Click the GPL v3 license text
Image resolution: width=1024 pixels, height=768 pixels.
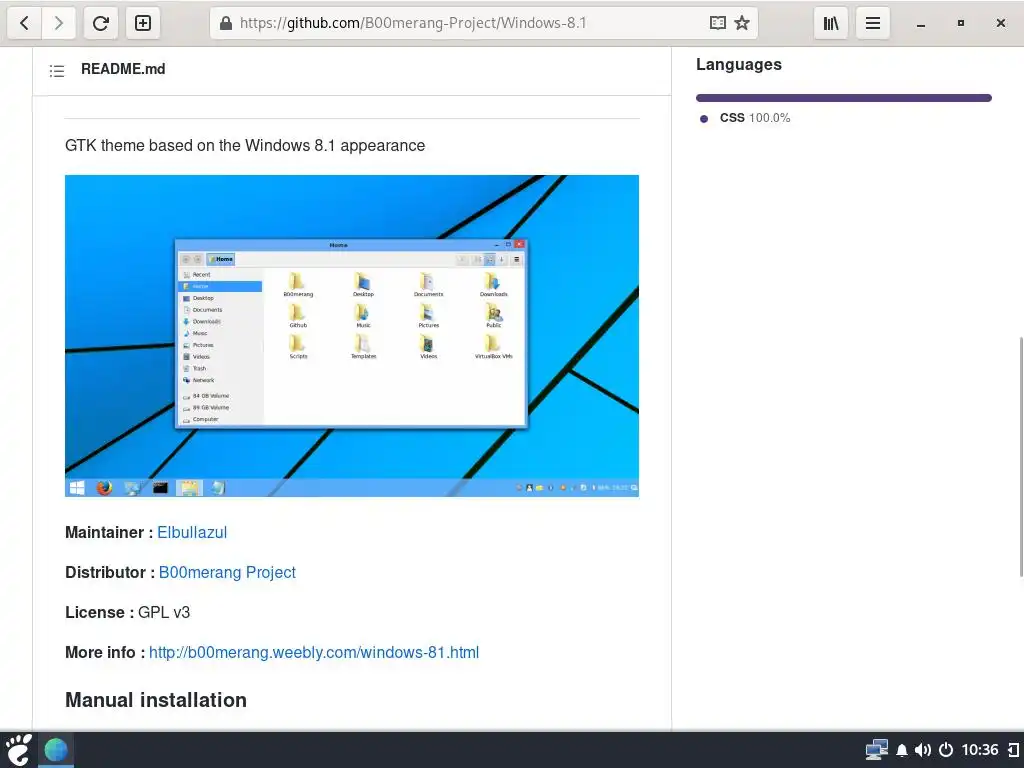click(164, 613)
